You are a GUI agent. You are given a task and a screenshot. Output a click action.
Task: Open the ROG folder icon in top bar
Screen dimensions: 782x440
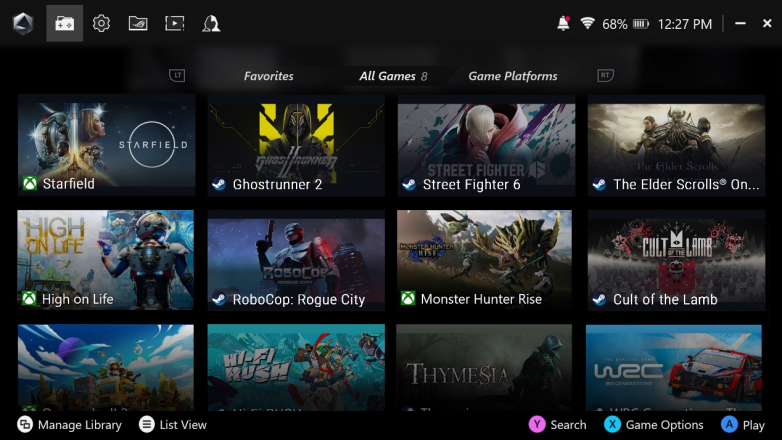point(138,23)
